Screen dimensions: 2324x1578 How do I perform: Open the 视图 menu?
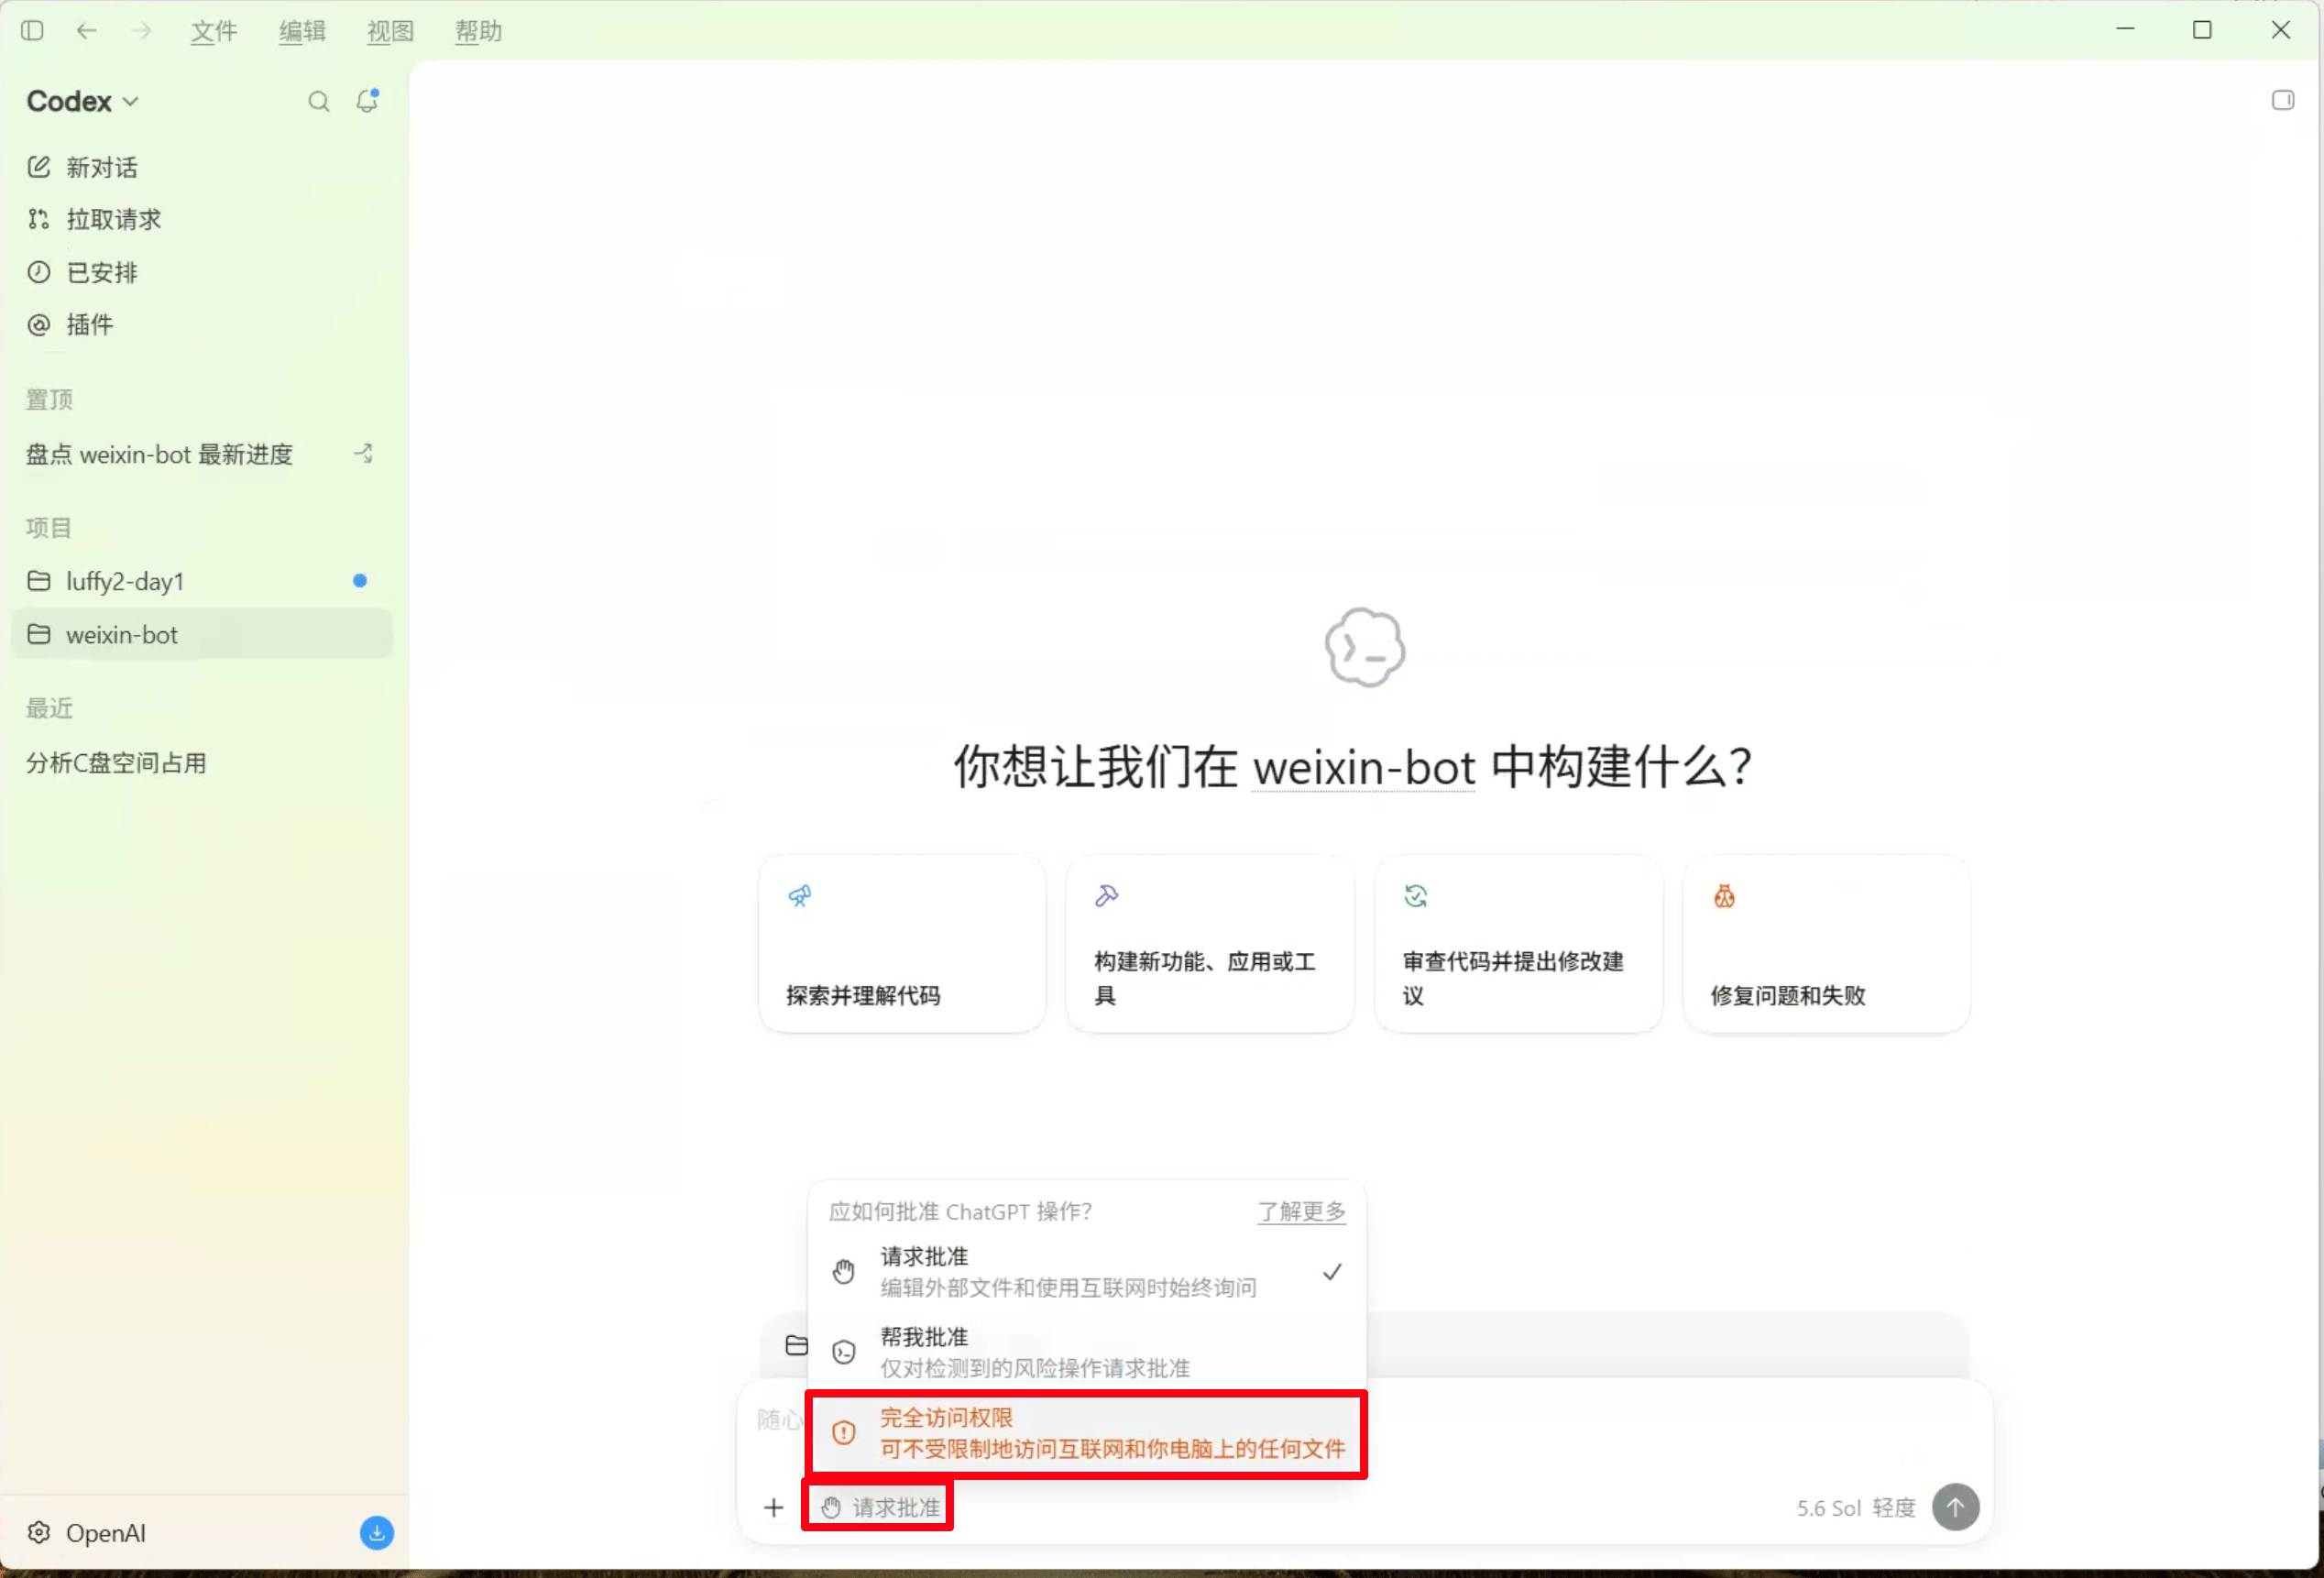pos(390,31)
